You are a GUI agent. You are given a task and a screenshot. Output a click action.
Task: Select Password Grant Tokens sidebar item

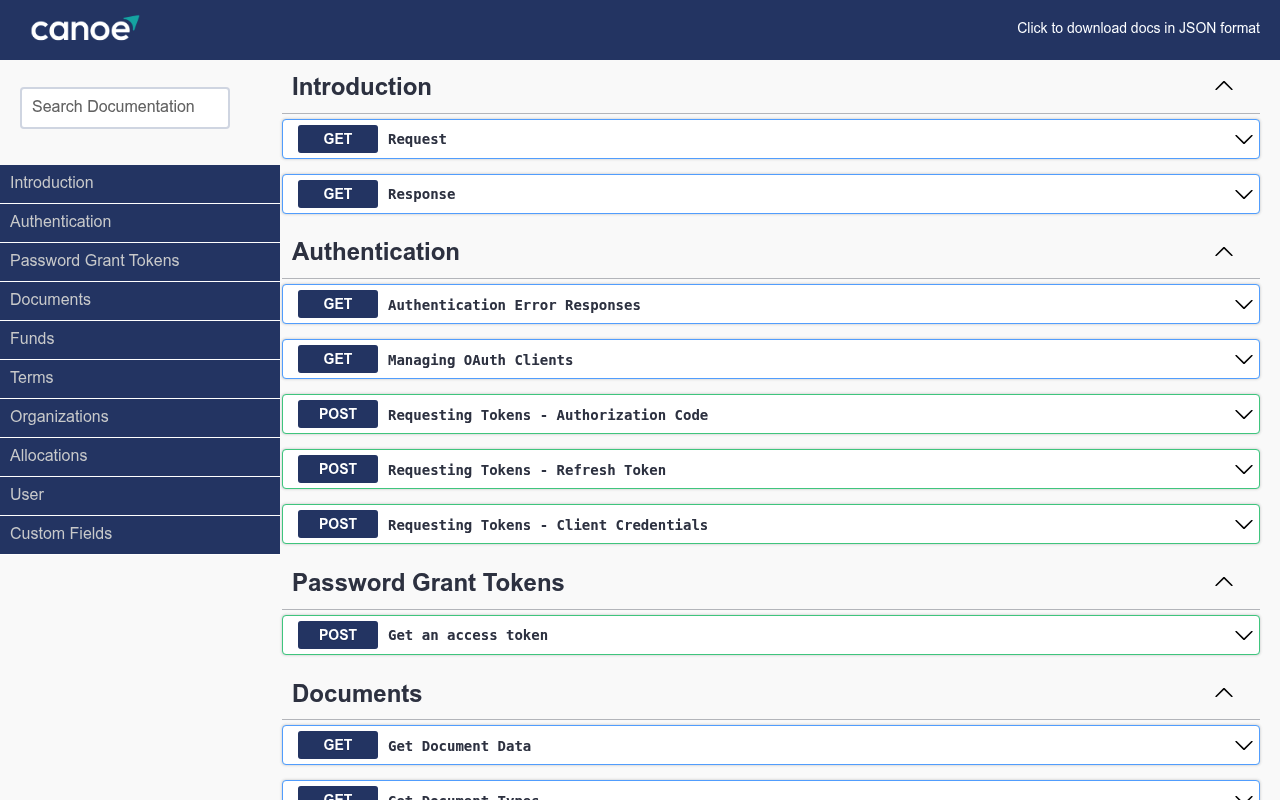(x=140, y=261)
